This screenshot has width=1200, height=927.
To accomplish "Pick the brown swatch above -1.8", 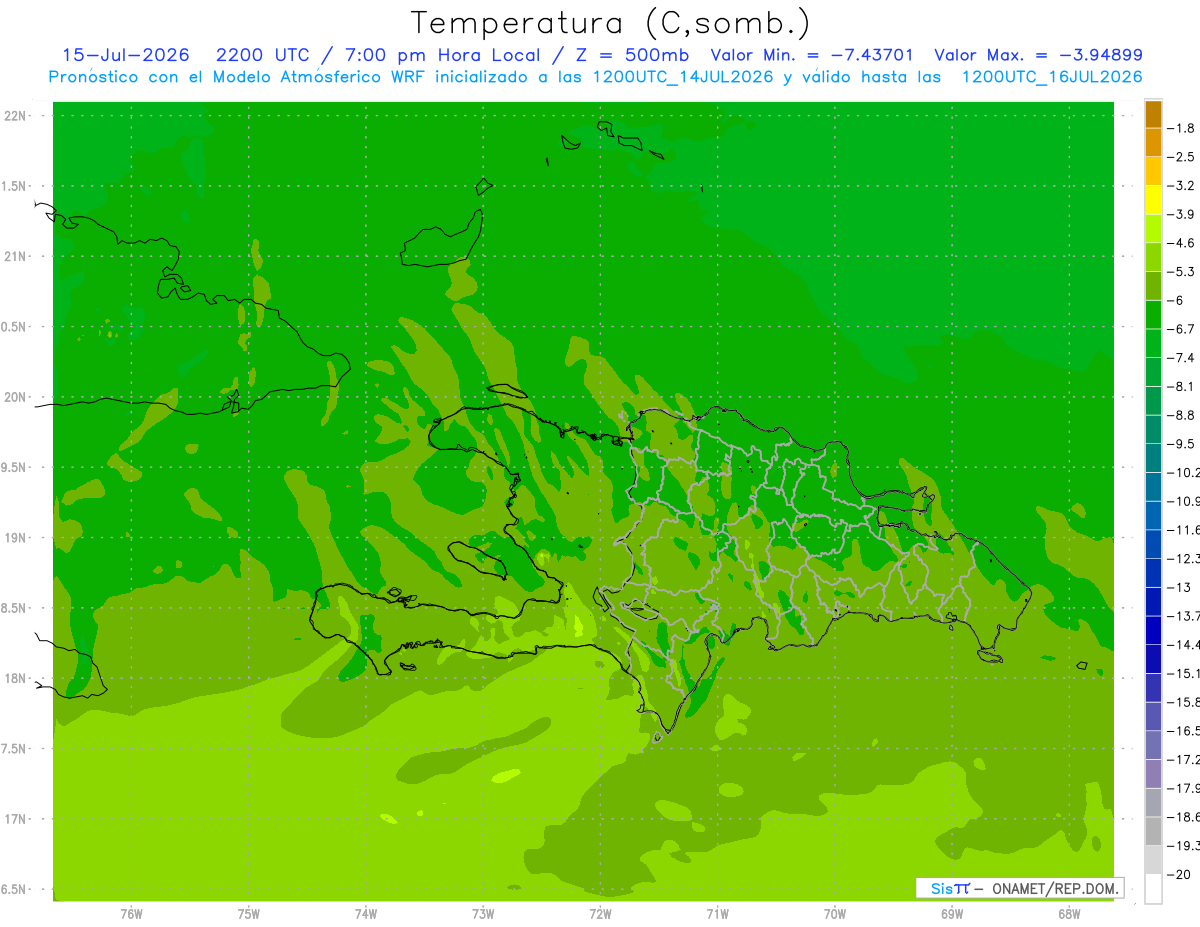I will [1153, 114].
